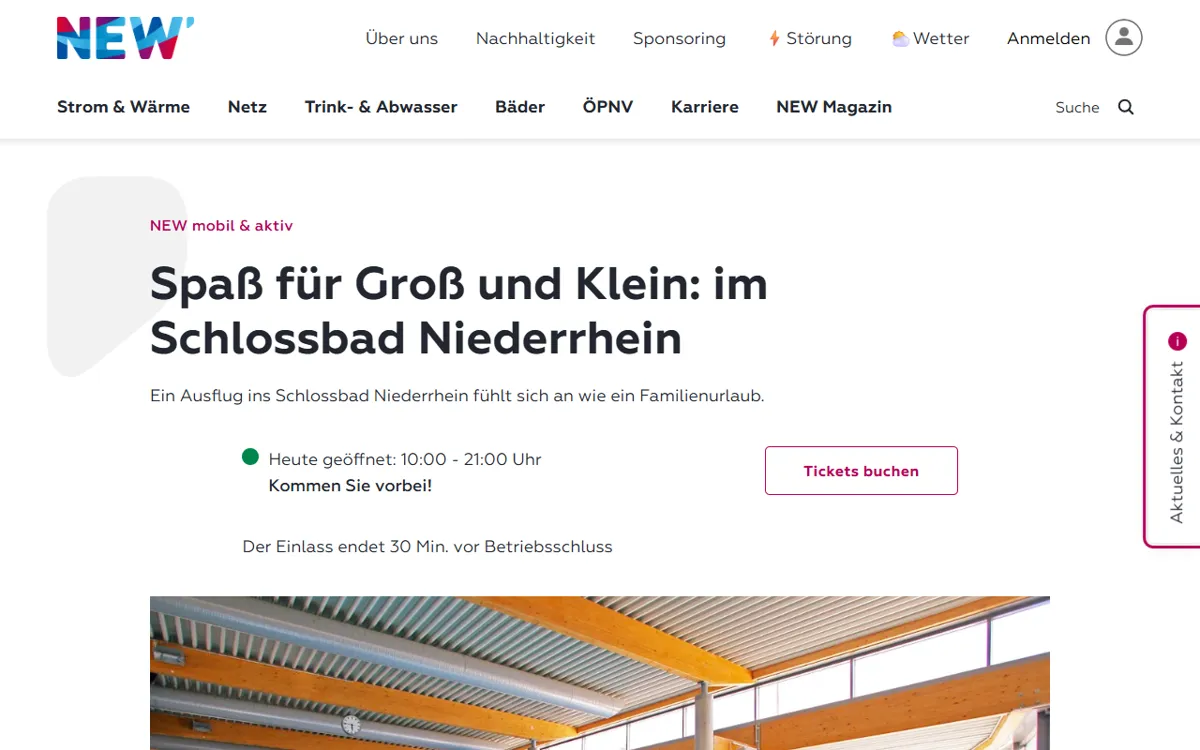The height and width of the screenshot is (750, 1200).
Task: Click the Tickets buchen button
Action: 861,471
